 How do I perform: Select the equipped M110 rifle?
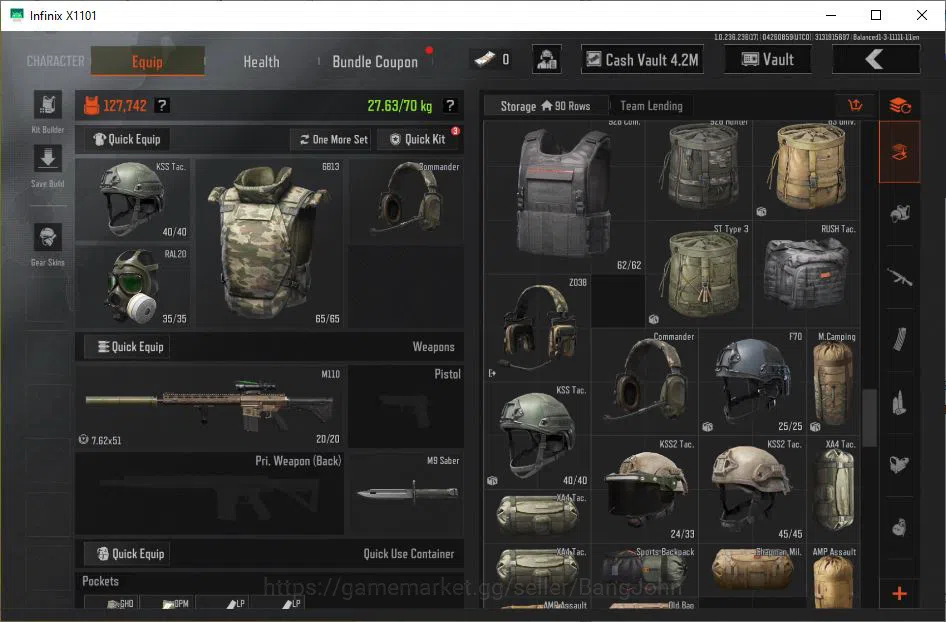(209, 407)
